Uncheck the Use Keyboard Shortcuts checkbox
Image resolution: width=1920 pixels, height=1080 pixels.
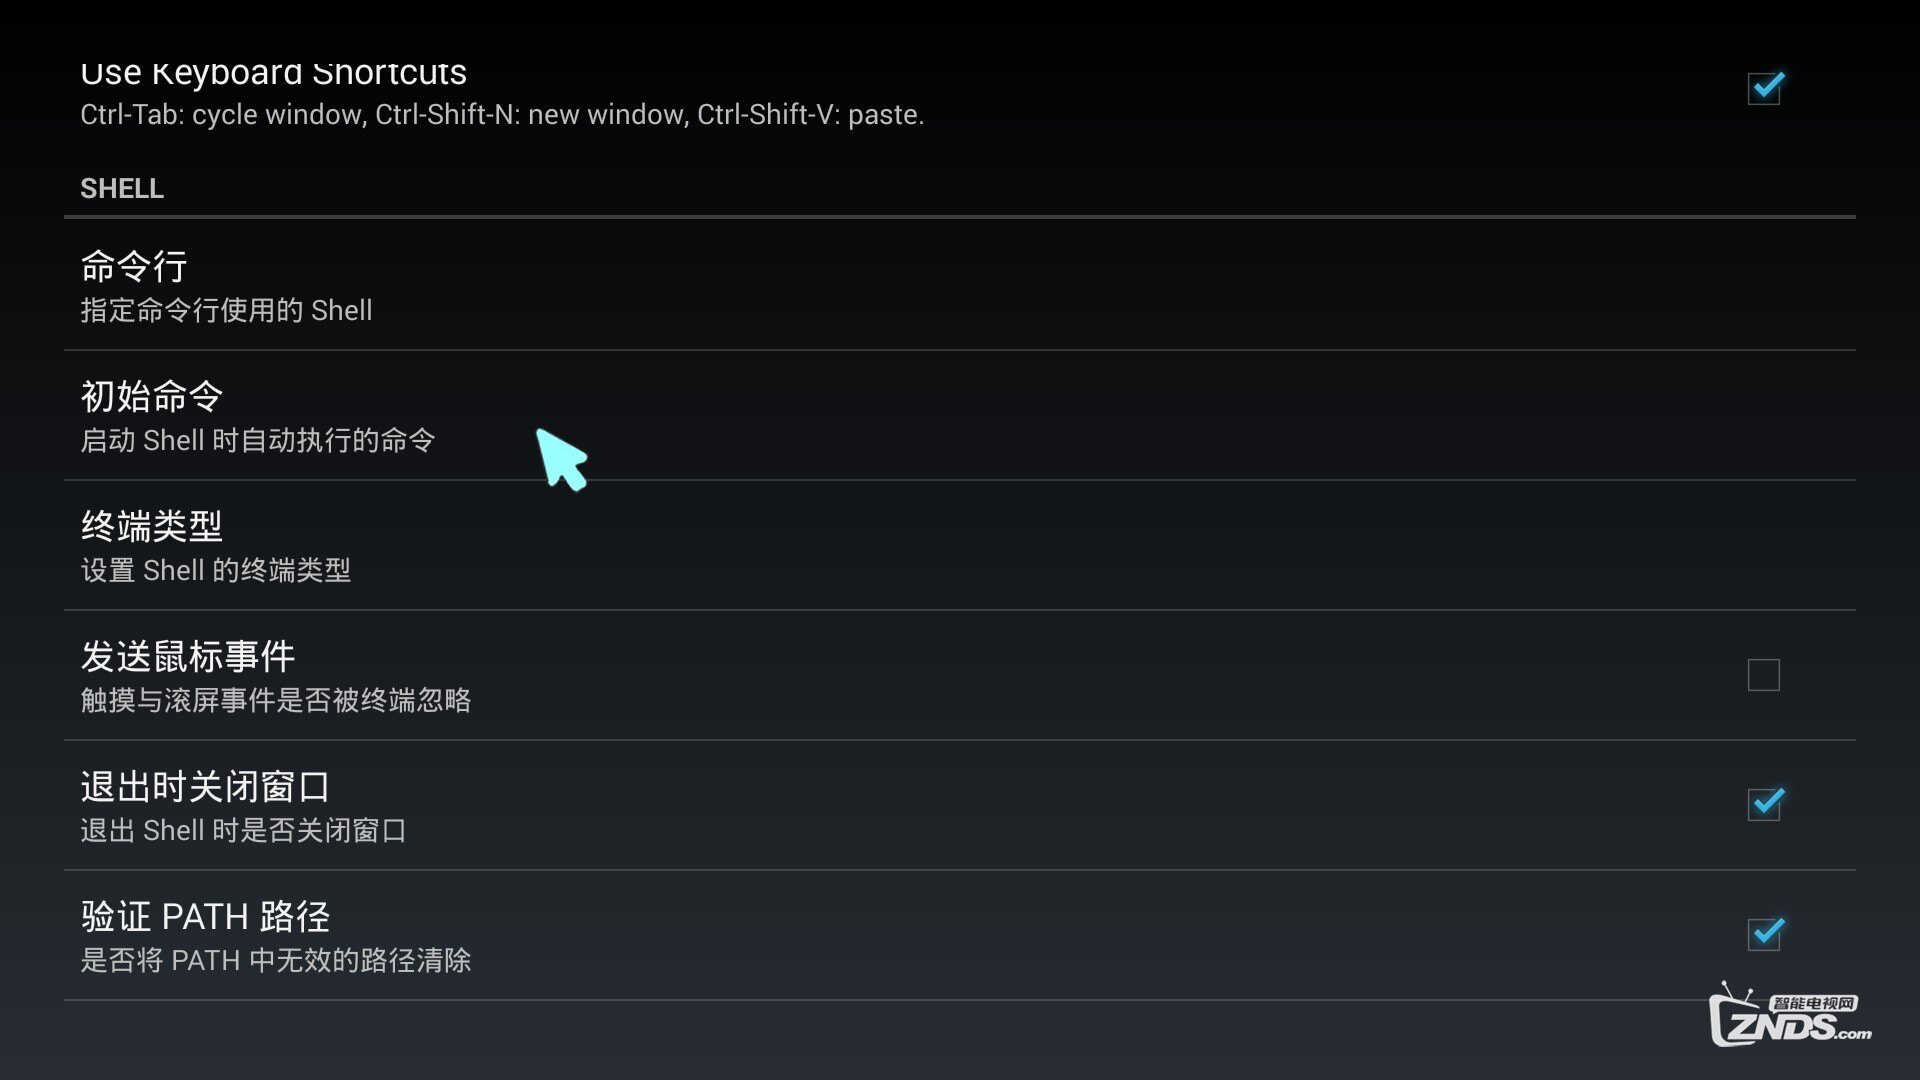[x=1764, y=88]
